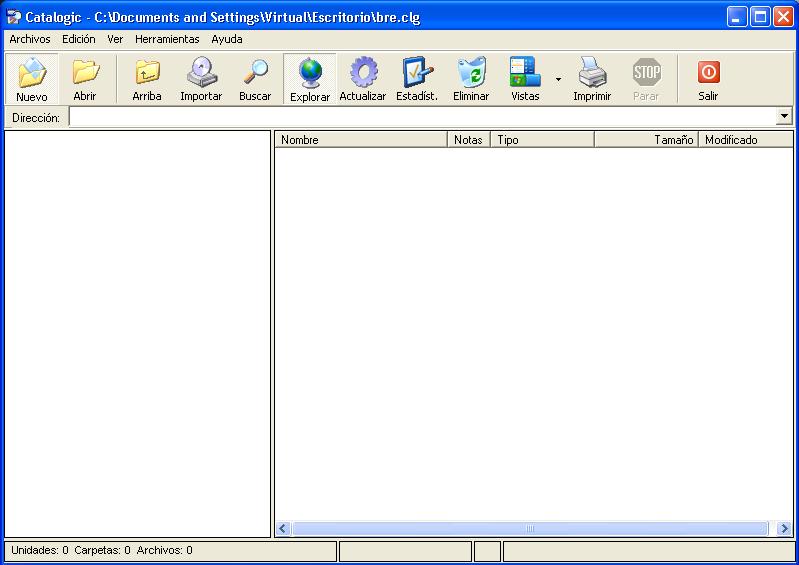Exit the program with Salir

pos(708,79)
